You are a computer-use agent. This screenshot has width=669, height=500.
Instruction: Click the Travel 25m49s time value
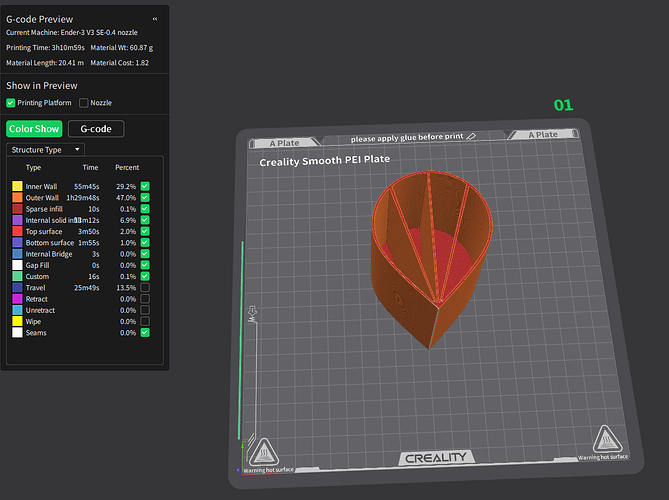click(87, 288)
